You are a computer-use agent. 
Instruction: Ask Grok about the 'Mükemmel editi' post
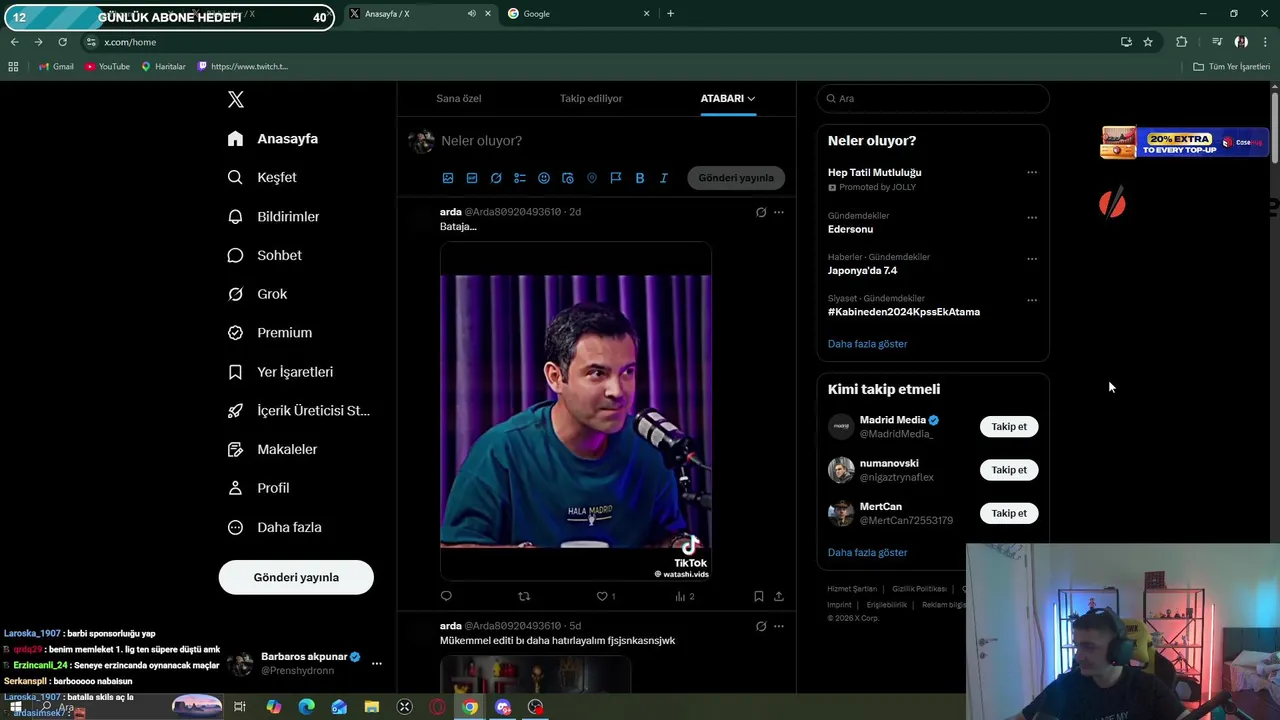761,626
